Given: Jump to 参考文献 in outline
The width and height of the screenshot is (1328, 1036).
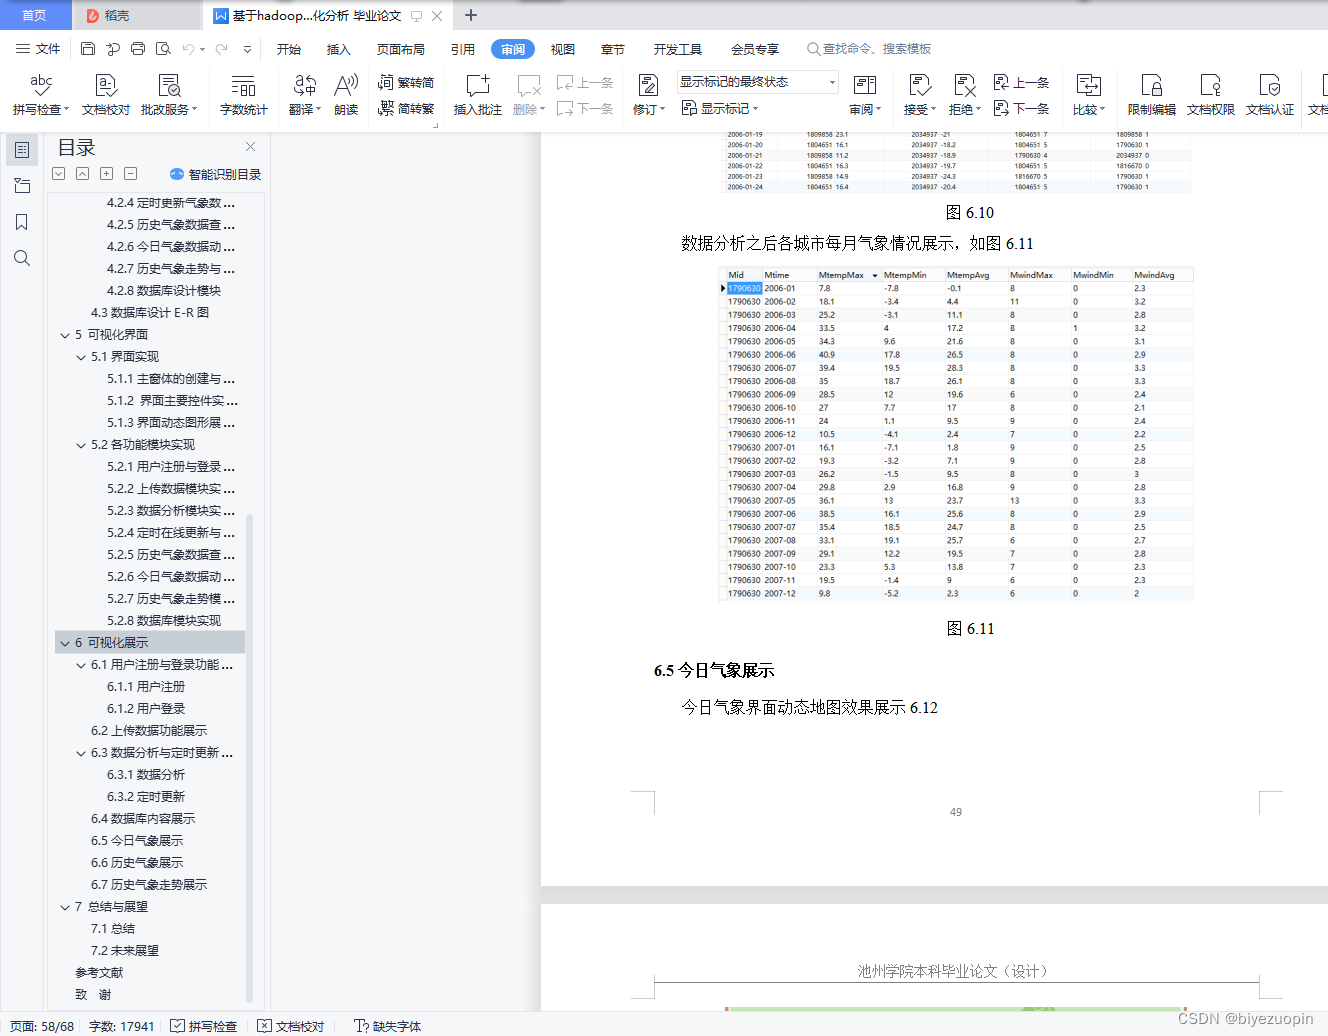Looking at the screenshot, I should click(x=99, y=973).
